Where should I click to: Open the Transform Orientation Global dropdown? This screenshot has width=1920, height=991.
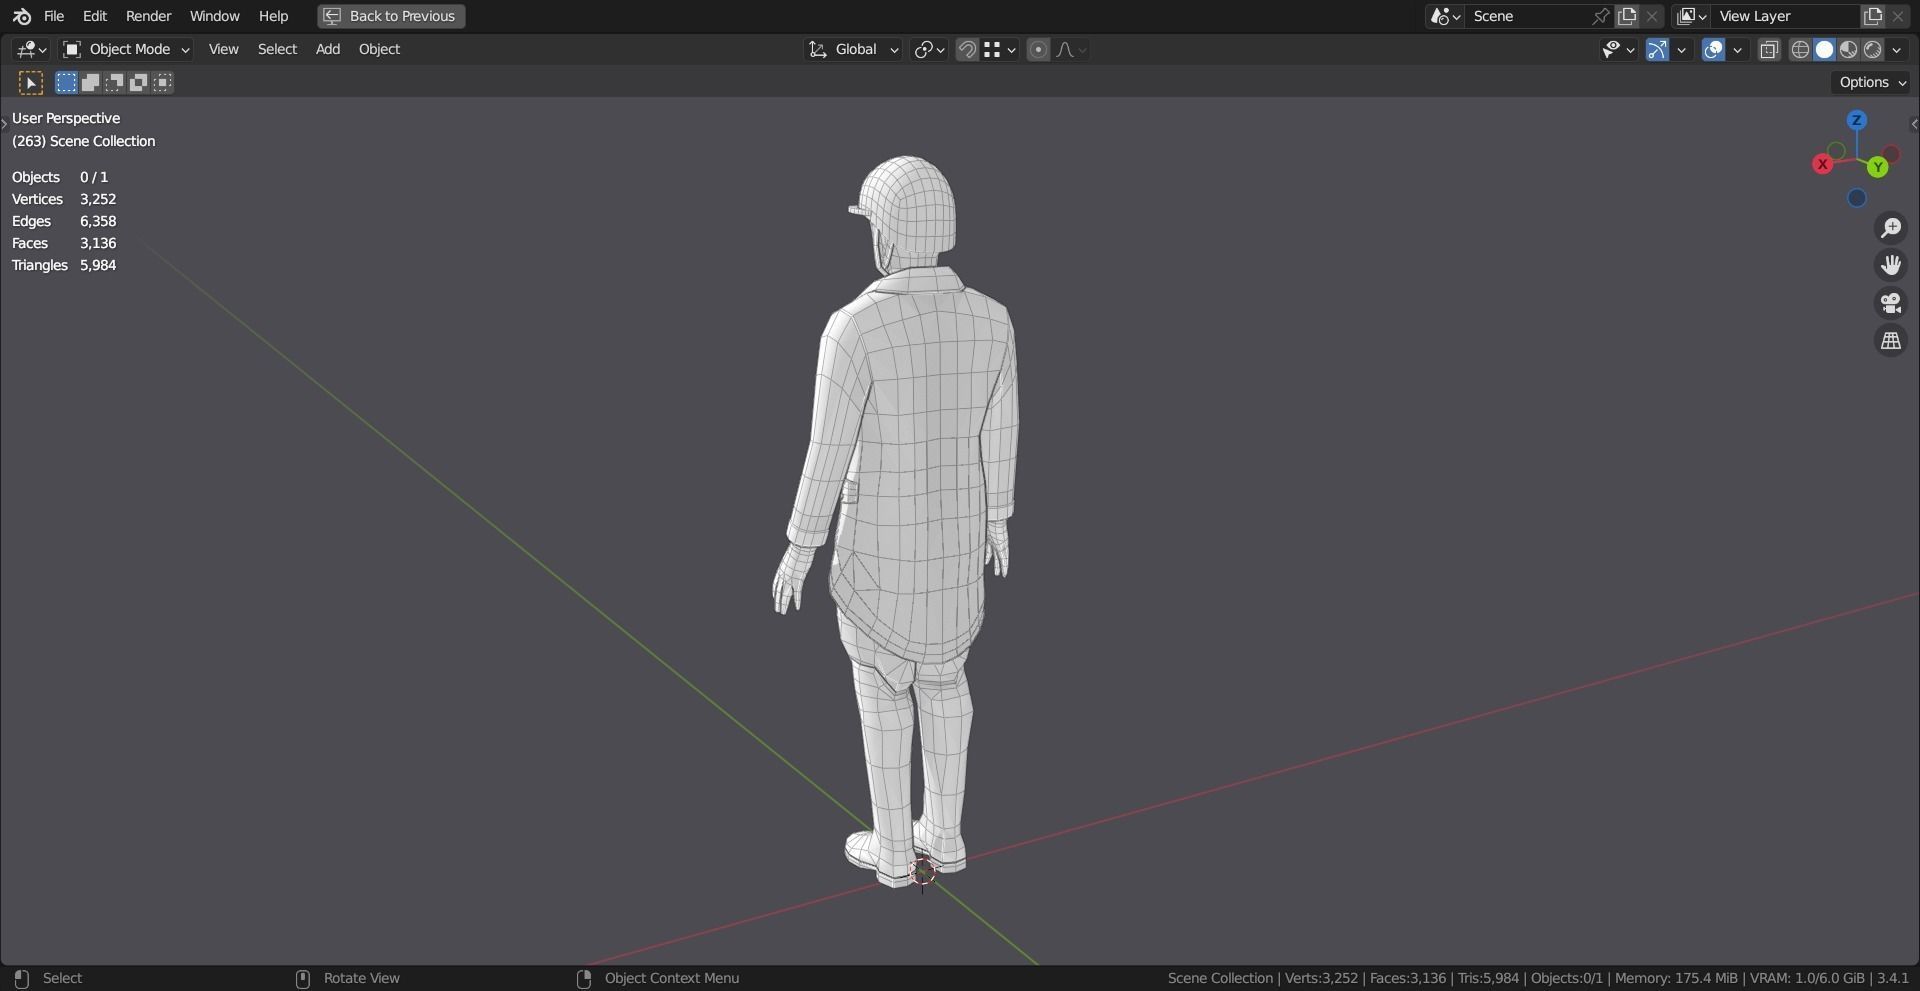tap(853, 49)
